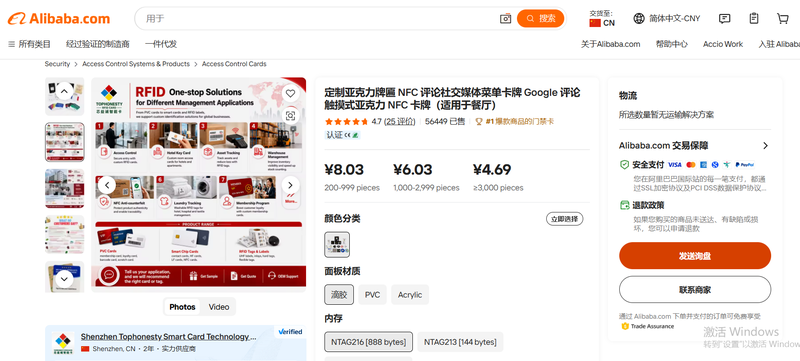Click the 发送询盘 button
The height and width of the screenshot is (361, 800).
tap(695, 256)
